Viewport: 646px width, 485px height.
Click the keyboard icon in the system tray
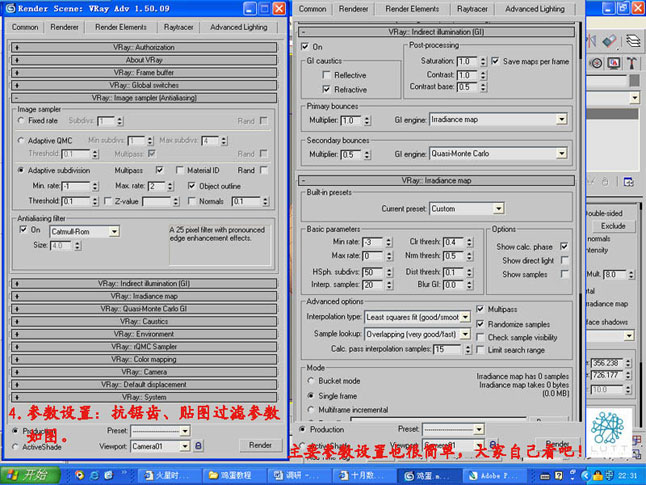click(545, 476)
